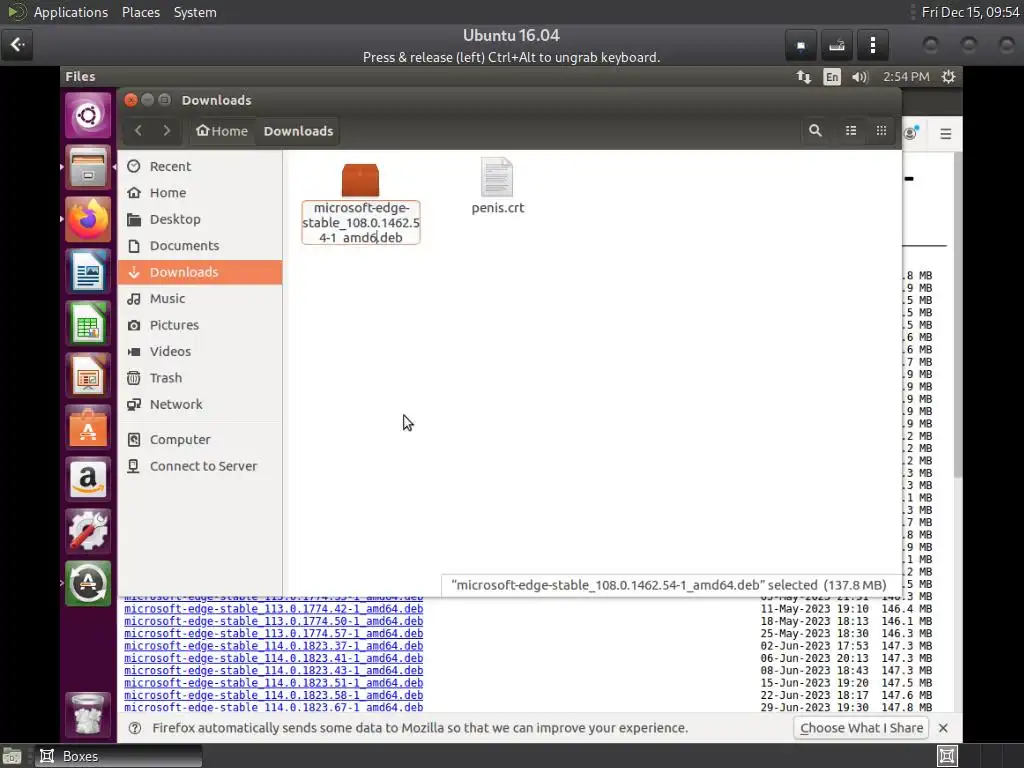
Task: Switch to Boxes in the bottom taskbar
Action: (118, 756)
